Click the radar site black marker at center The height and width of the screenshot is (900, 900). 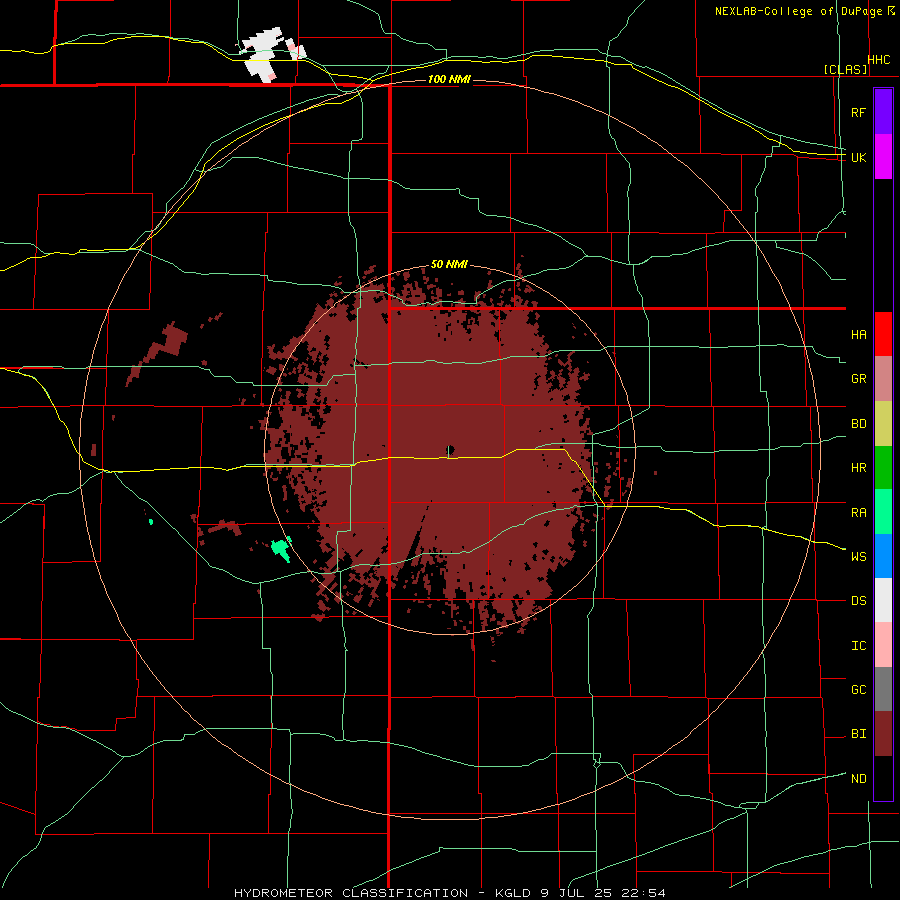(451, 449)
